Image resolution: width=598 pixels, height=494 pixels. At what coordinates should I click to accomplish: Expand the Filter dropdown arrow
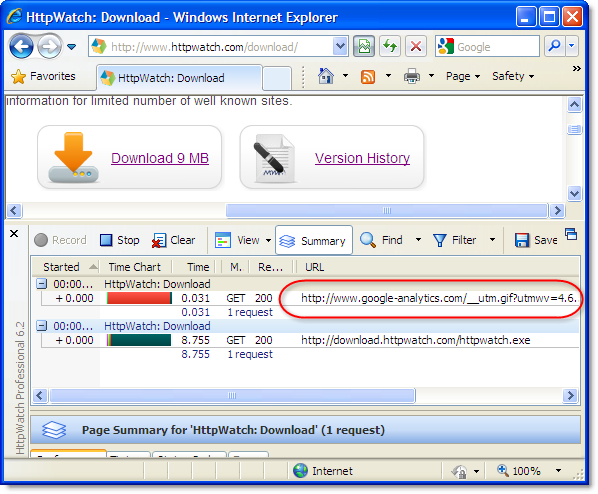click(492, 240)
